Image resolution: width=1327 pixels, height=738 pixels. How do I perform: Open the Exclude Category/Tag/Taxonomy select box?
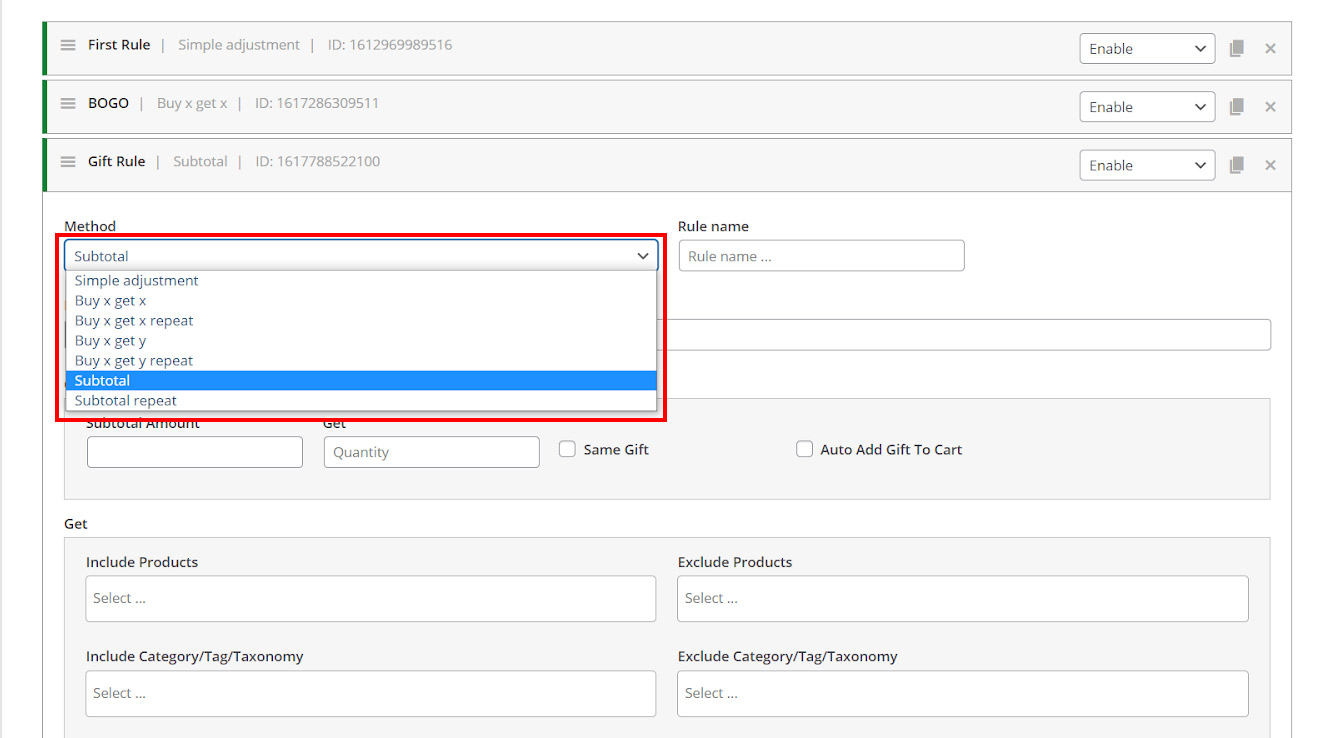[963, 693]
